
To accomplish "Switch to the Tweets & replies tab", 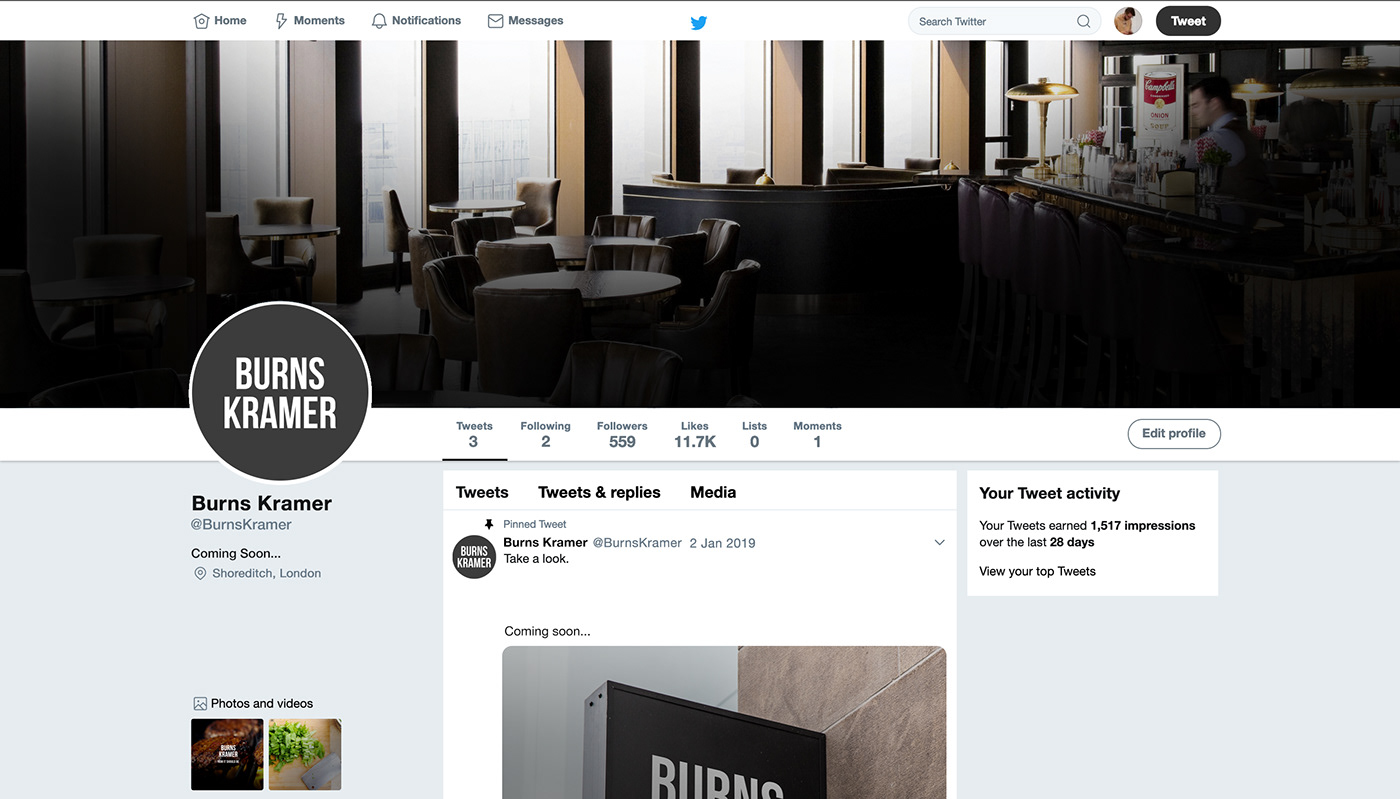I will click(599, 492).
